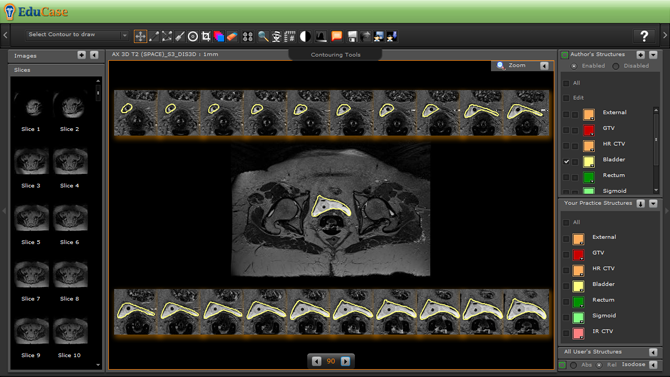Click the detective figure icon

276,36
